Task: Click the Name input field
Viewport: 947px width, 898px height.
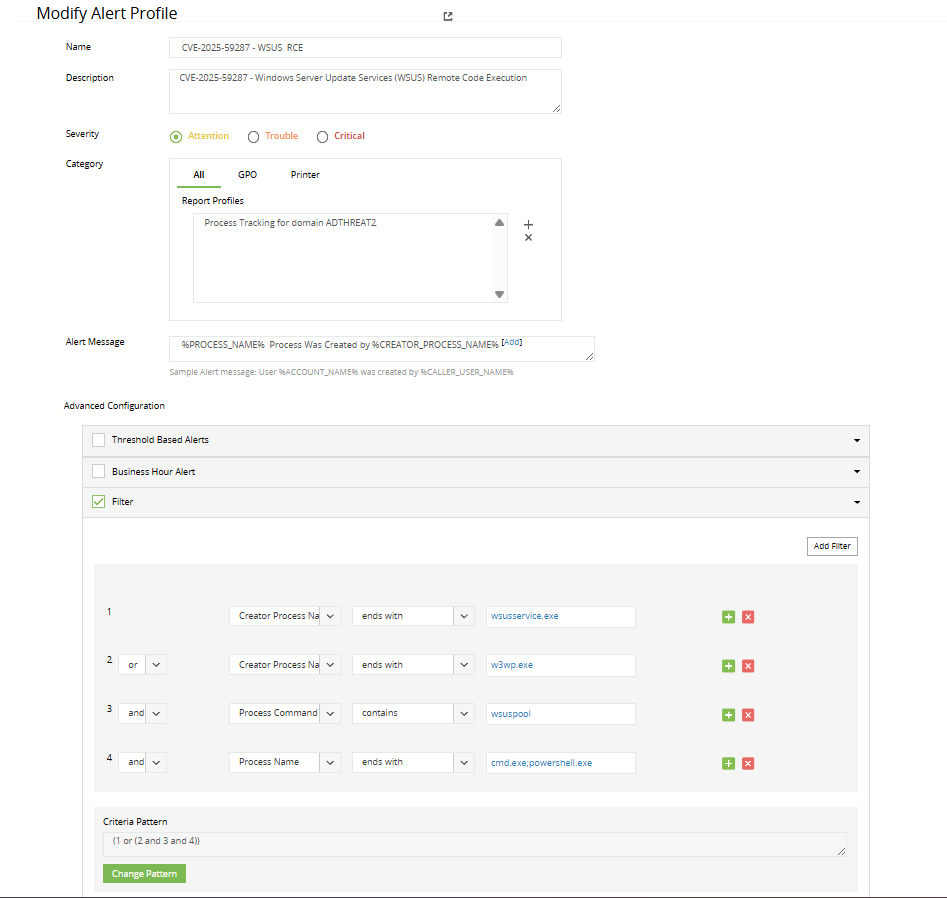Action: (x=365, y=48)
